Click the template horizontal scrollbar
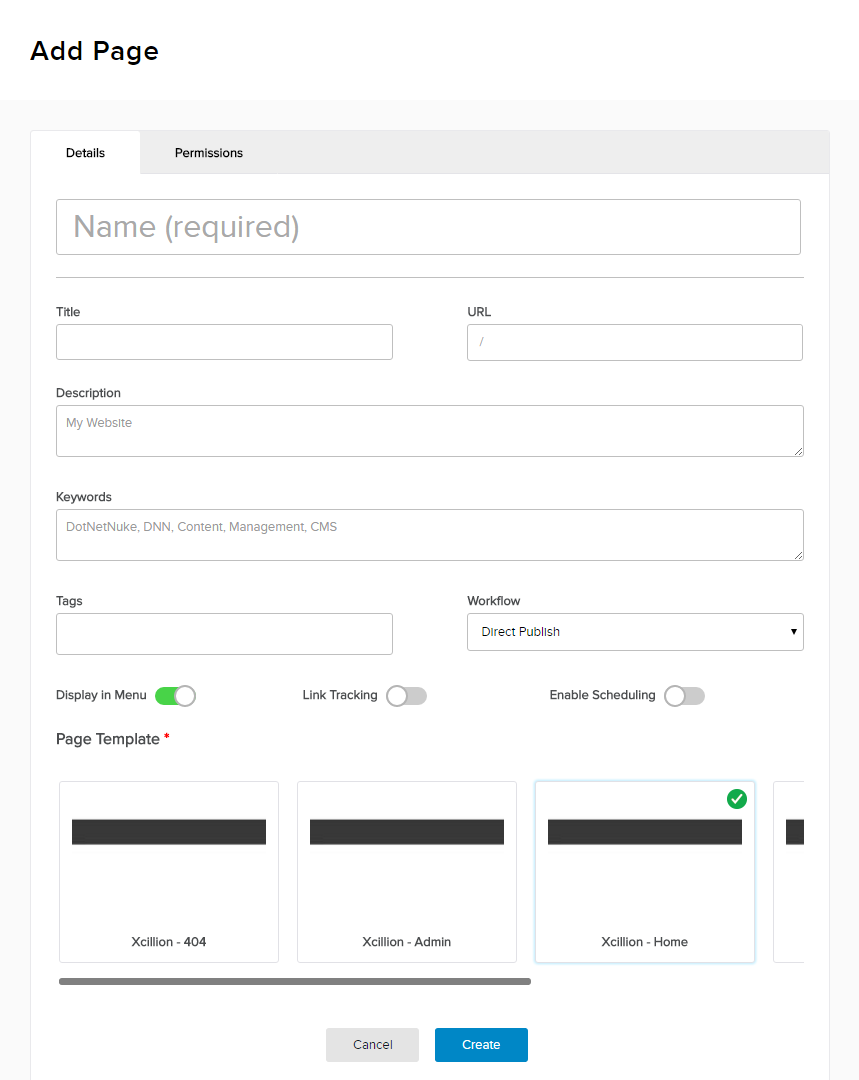The image size is (859, 1080). coord(295,982)
